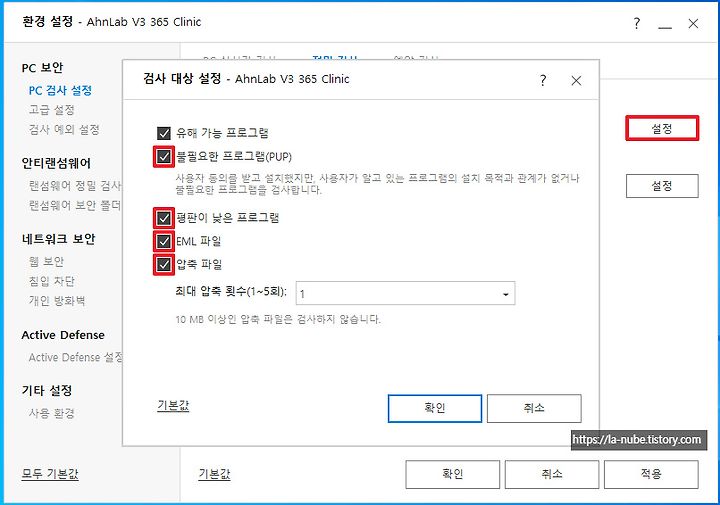
Task: Click 확인 in 환경 설정 window
Action: pos(453,474)
